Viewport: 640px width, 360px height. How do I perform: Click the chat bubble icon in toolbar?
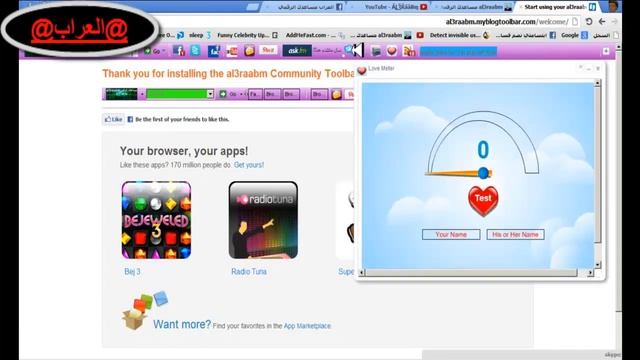(x=348, y=50)
